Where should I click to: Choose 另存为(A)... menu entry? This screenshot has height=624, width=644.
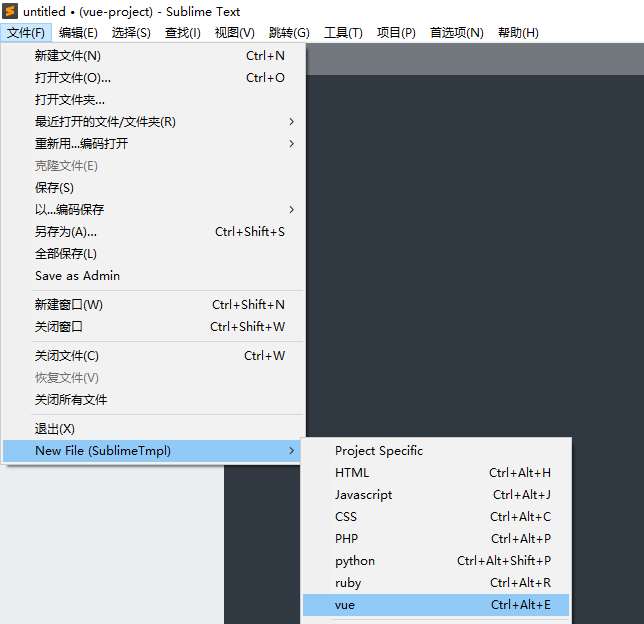point(154,232)
